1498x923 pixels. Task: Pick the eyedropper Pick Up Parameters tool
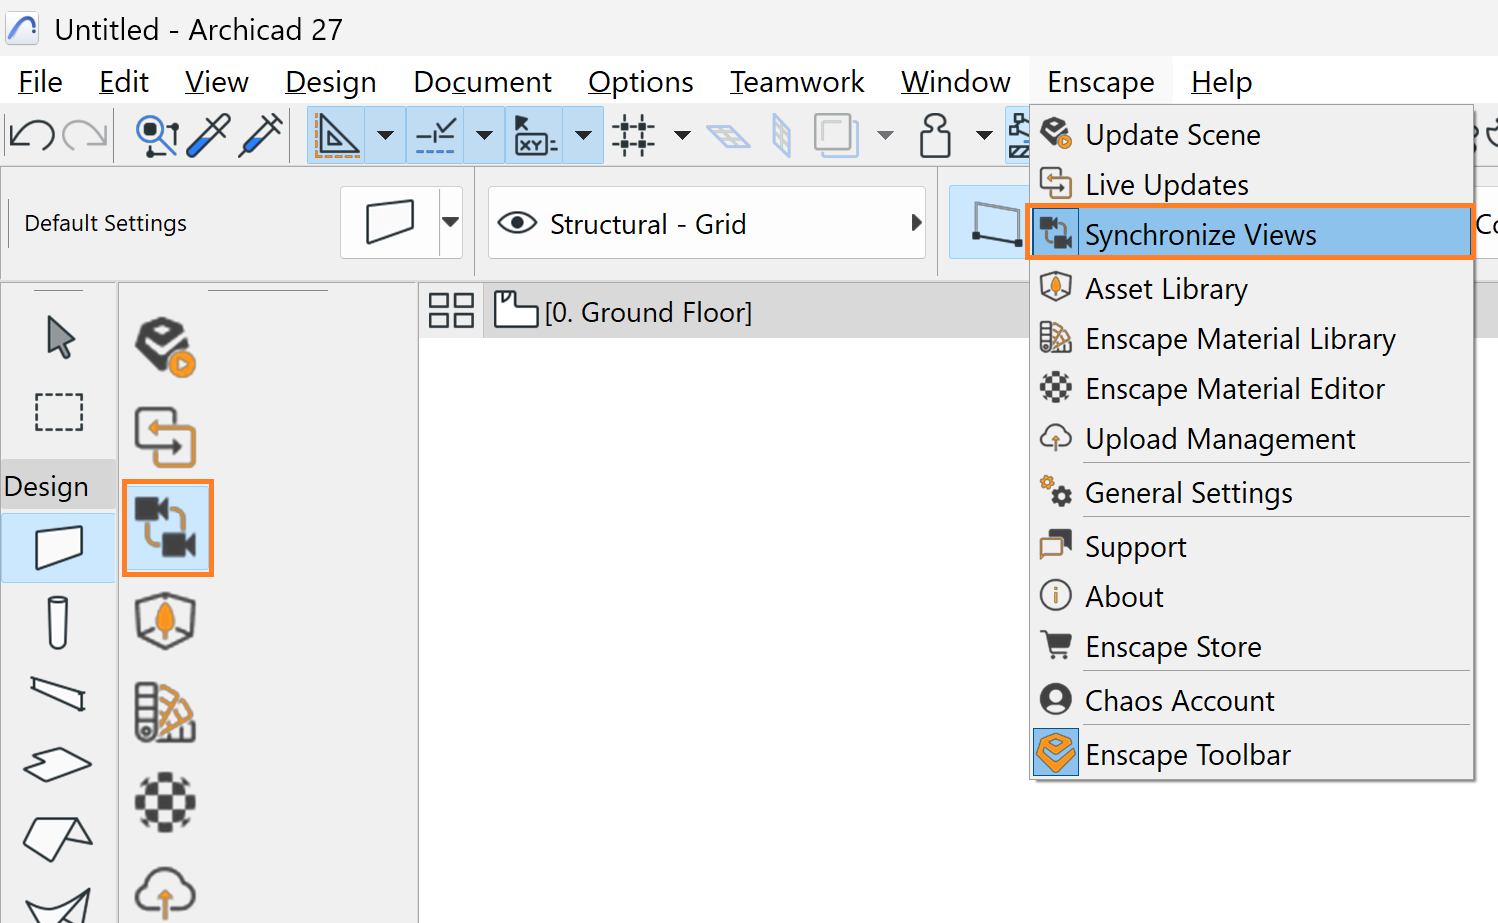pos(208,136)
